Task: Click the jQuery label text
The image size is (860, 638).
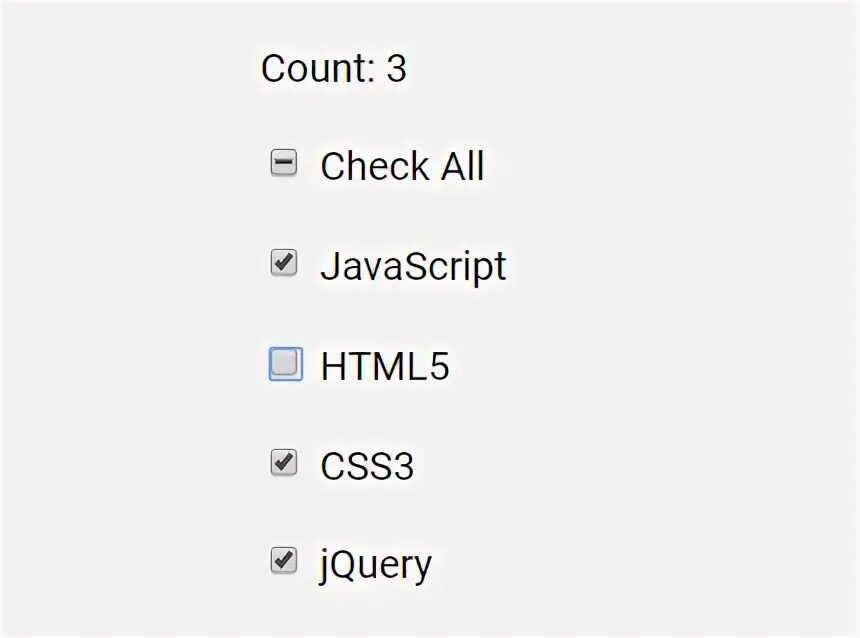Action: (x=376, y=566)
